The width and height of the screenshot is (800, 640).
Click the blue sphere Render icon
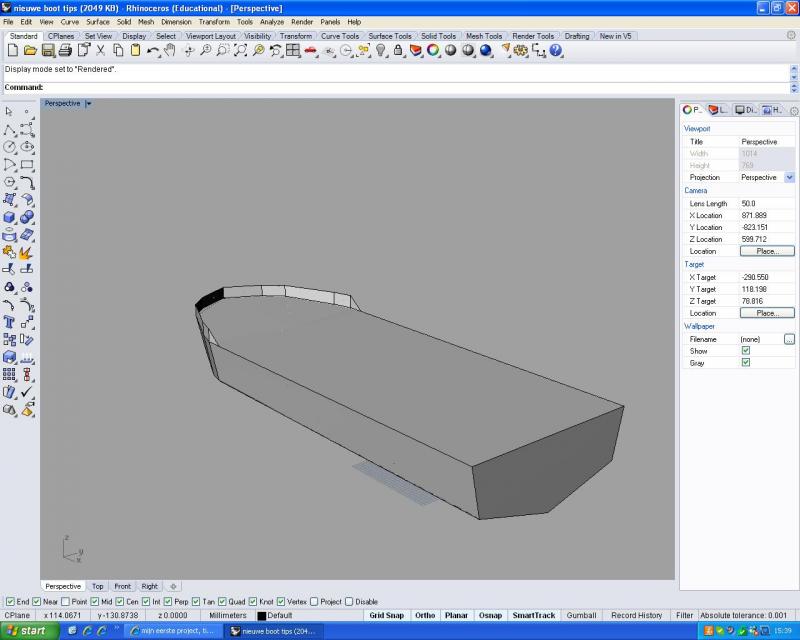click(486, 50)
